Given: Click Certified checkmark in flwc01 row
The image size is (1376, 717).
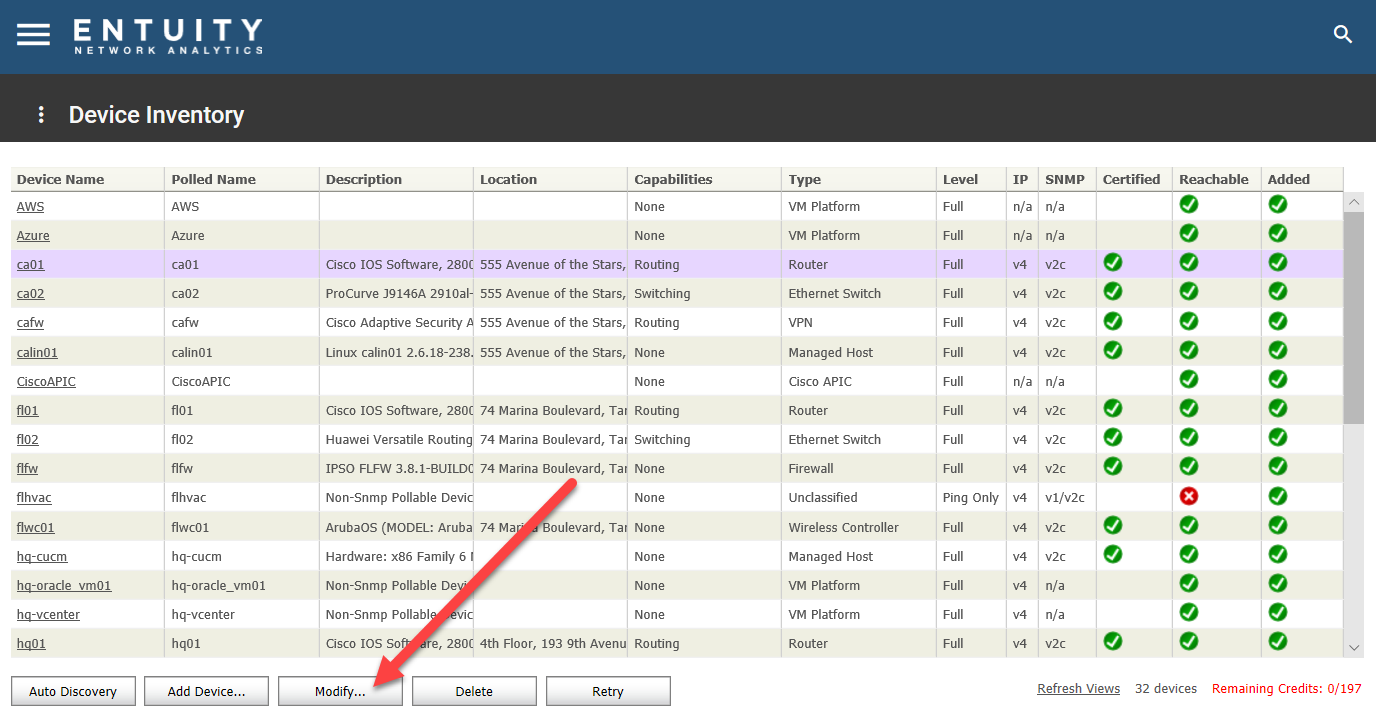Looking at the screenshot, I should click(1112, 525).
